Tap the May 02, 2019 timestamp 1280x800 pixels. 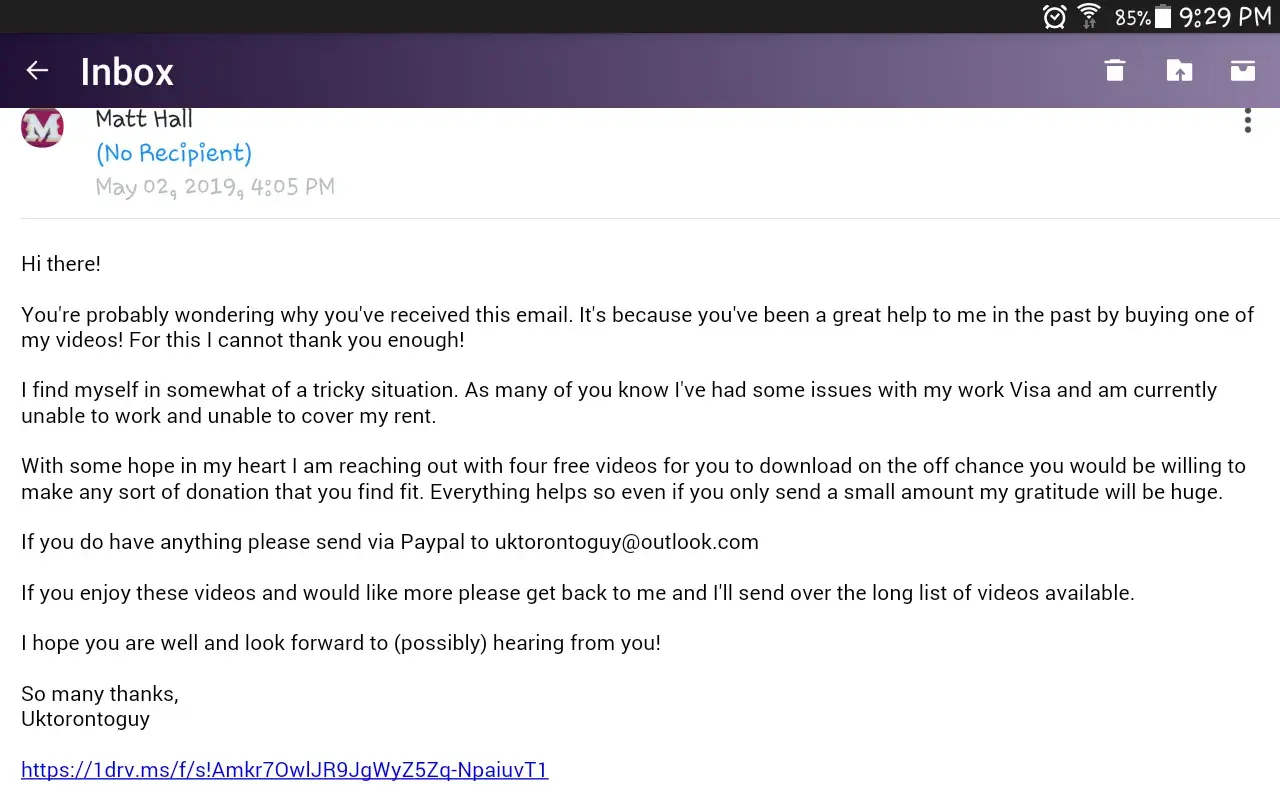[215, 187]
